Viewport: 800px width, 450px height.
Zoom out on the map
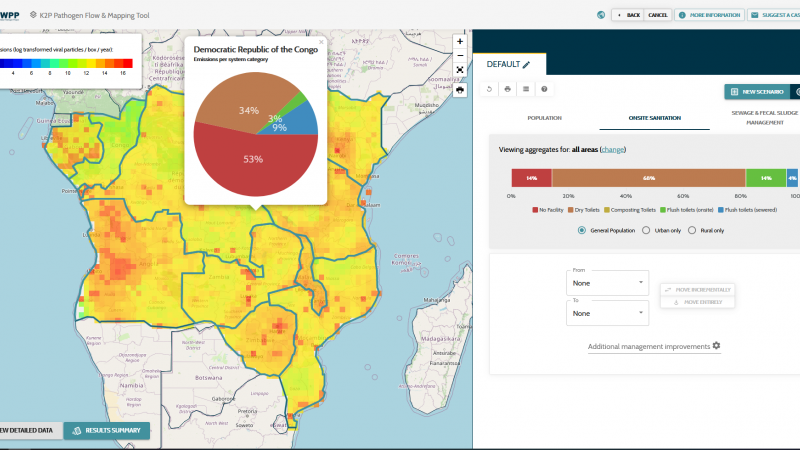[460, 56]
